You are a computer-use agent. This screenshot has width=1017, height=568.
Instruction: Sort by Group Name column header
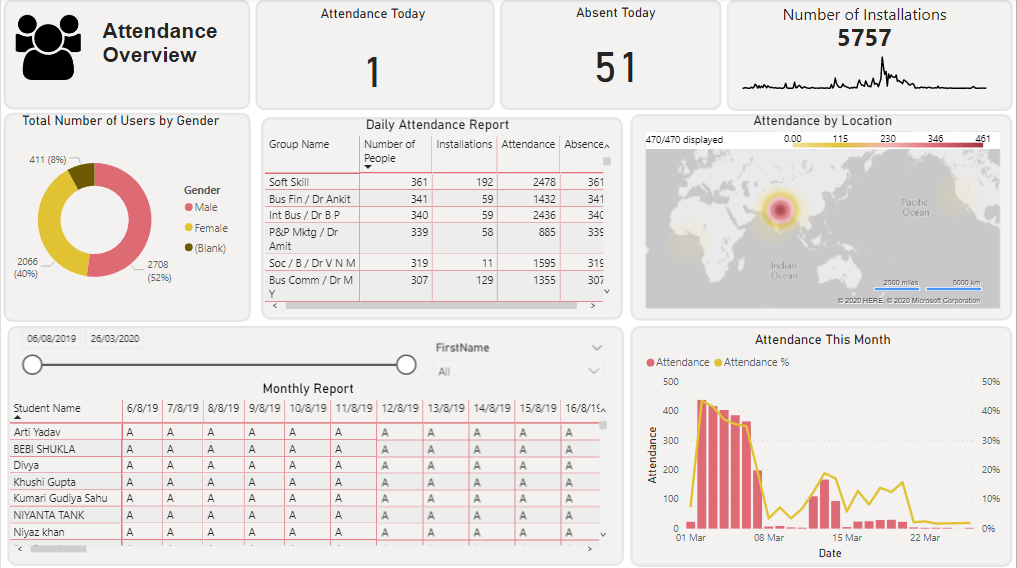coord(299,144)
